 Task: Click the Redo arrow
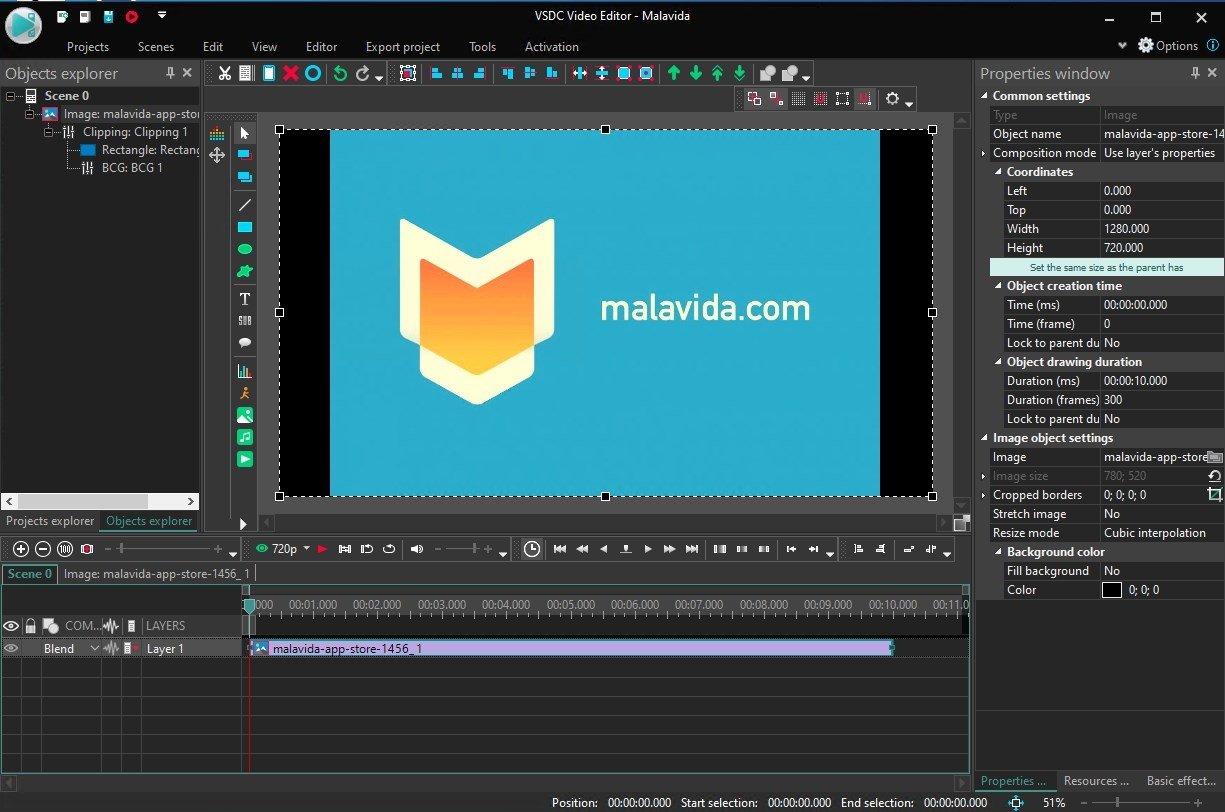pos(363,73)
